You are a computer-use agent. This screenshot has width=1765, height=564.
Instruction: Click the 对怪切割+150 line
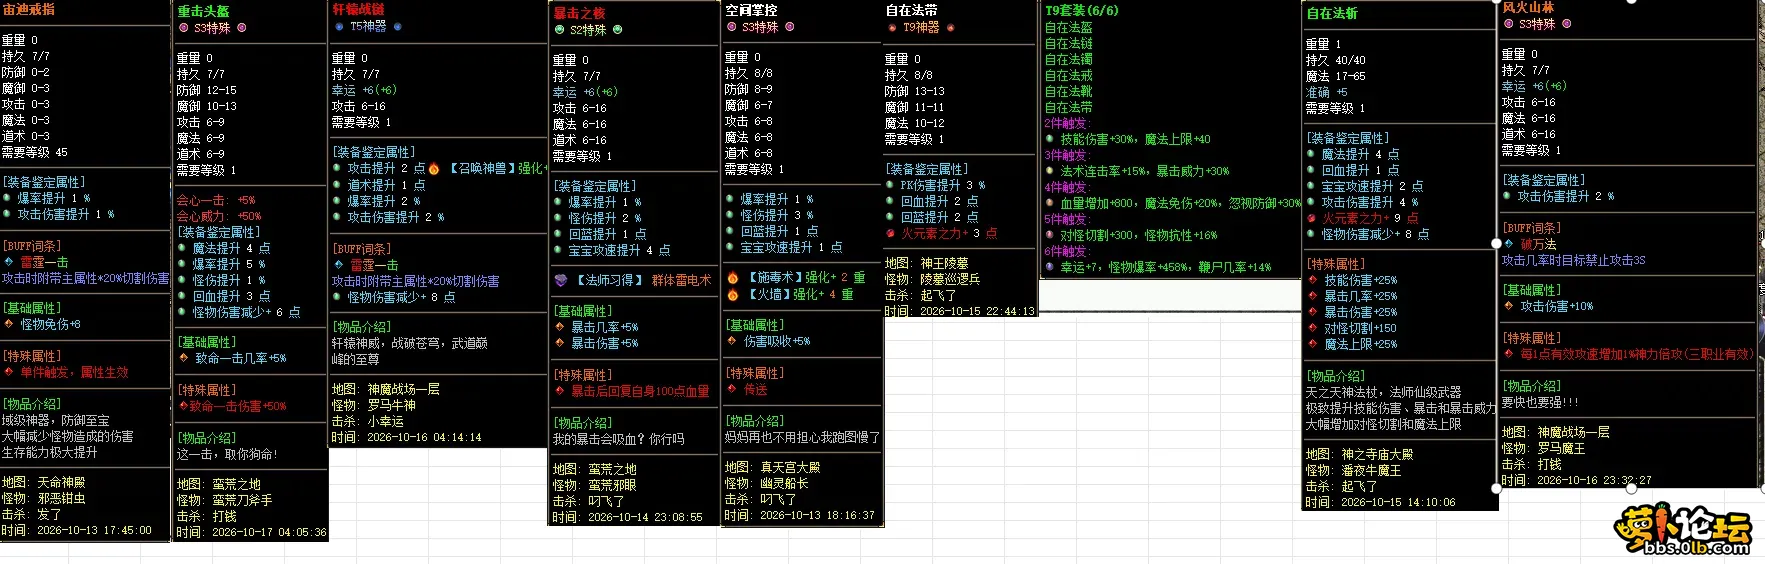1360,328
